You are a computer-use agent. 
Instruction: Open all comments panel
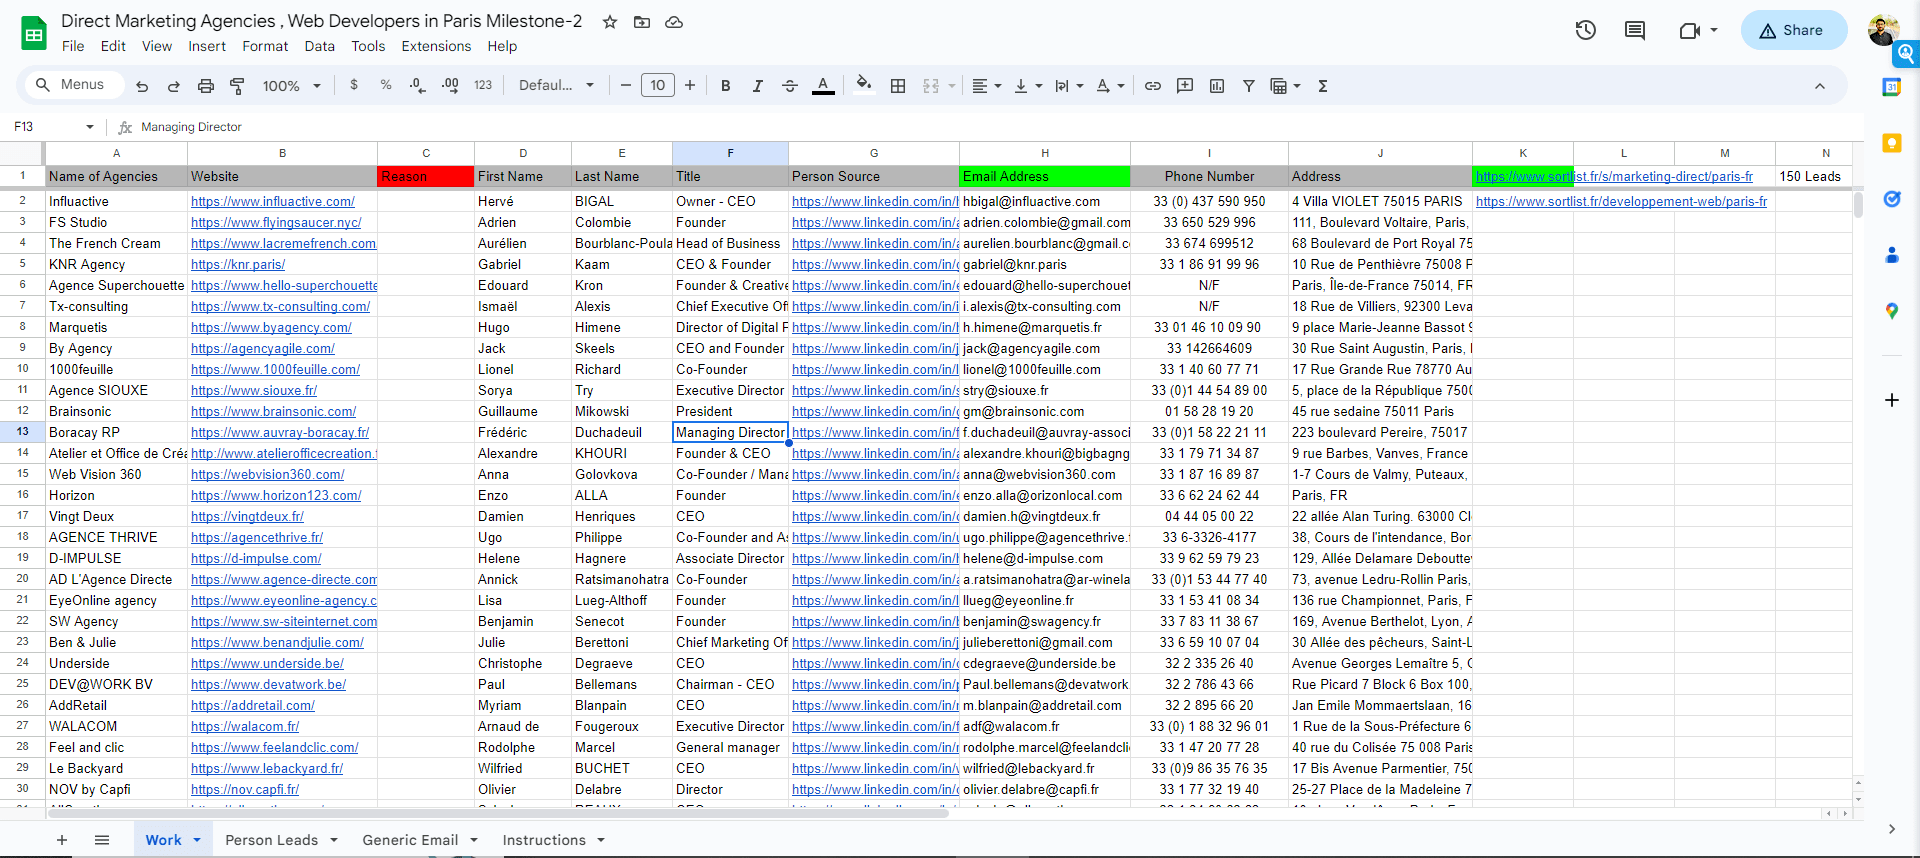(1635, 30)
